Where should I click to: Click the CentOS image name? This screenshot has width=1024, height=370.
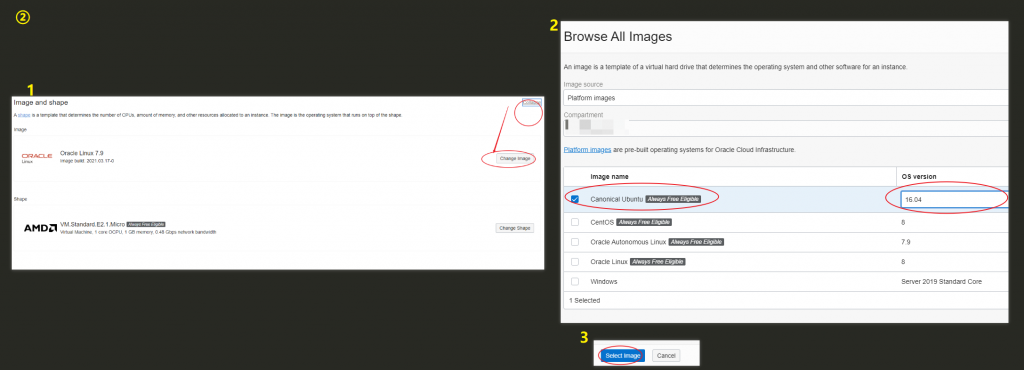[601, 223]
